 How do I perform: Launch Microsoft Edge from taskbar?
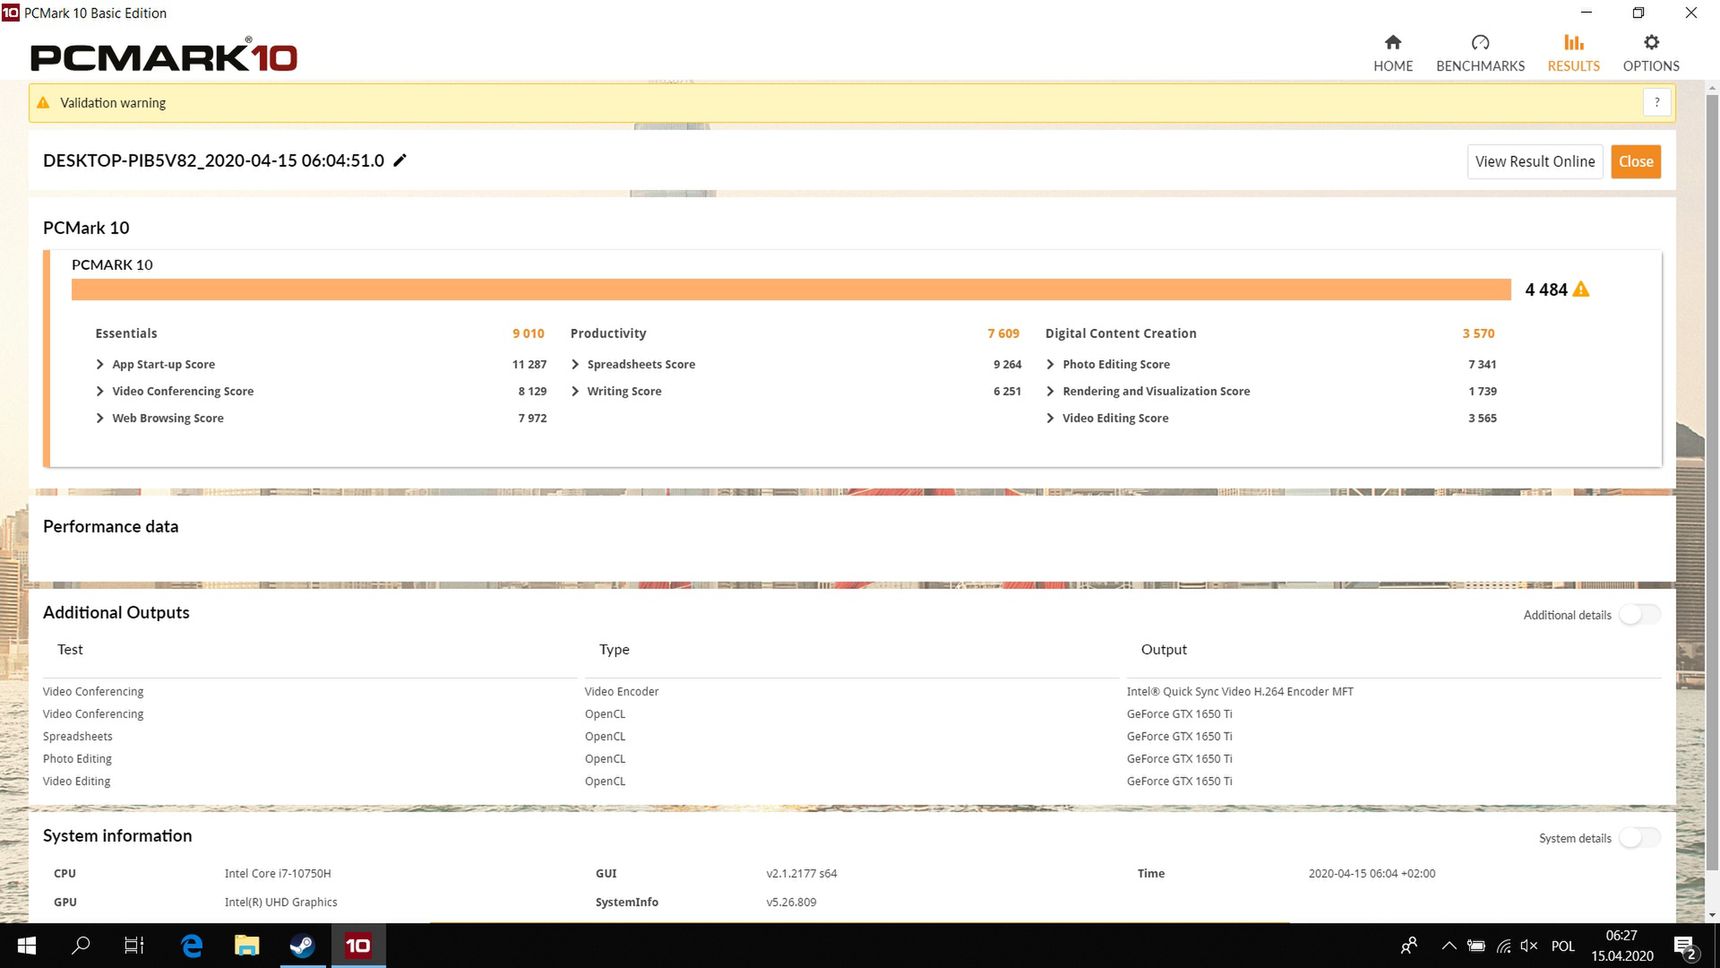click(192, 945)
